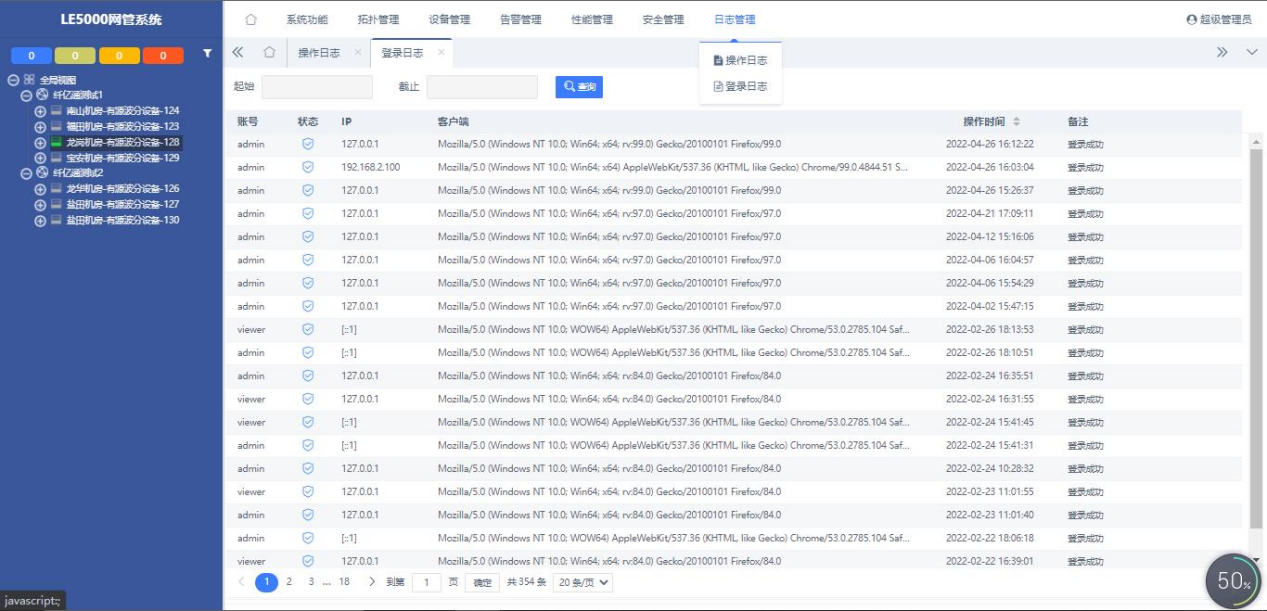Click the 起始 start date input field
Image resolution: width=1267 pixels, height=611 pixels.
tap(317, 87)
